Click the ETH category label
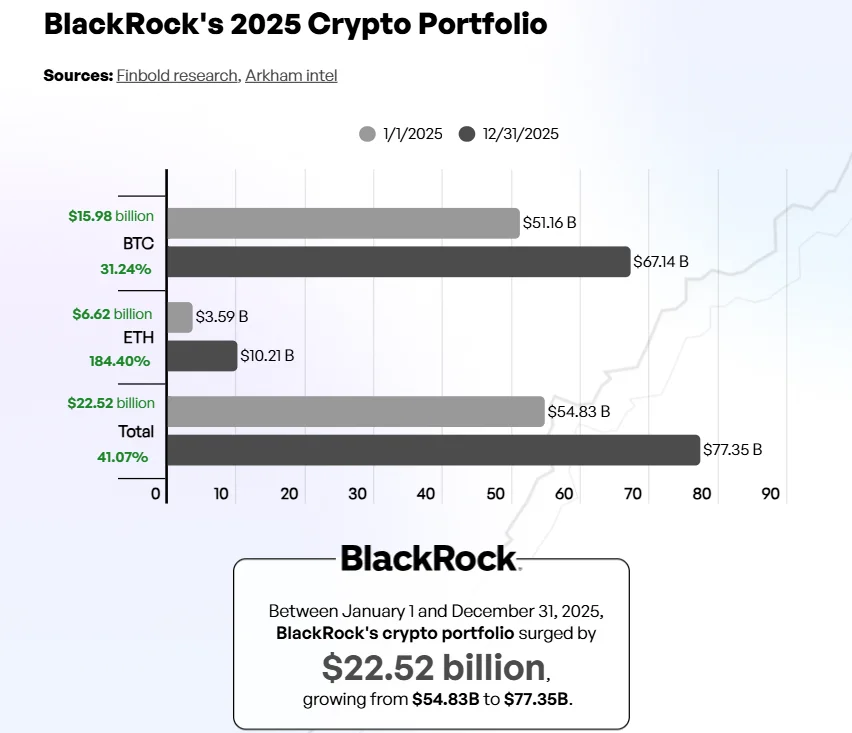The image size is (852, 733). [138, 337]
